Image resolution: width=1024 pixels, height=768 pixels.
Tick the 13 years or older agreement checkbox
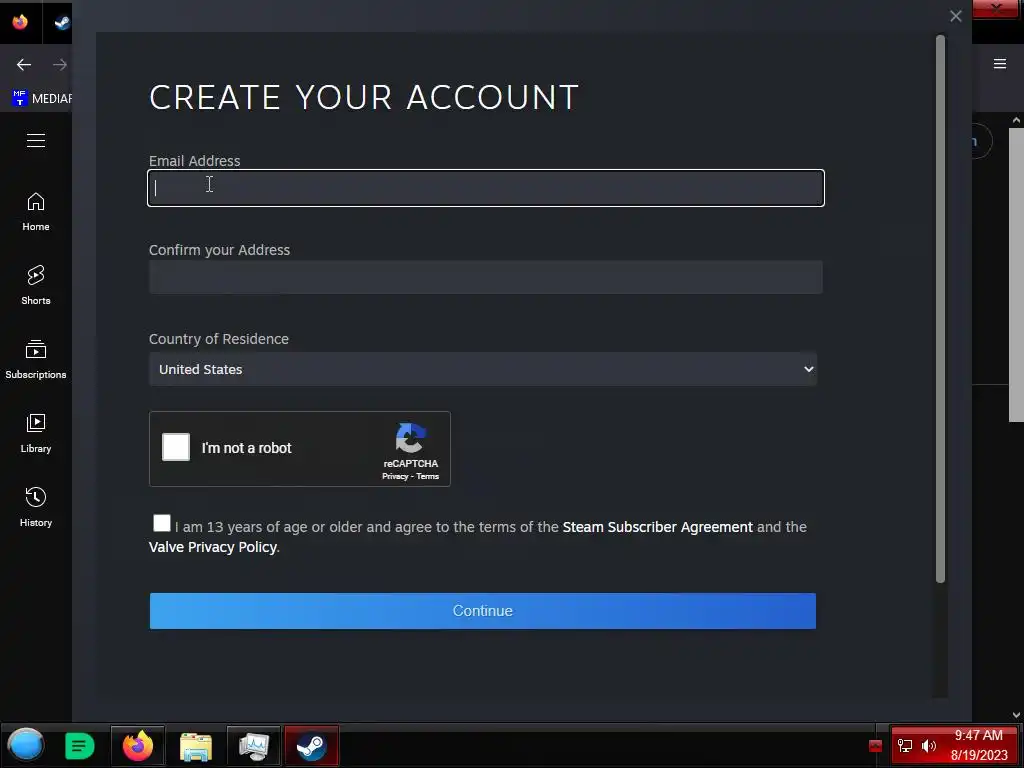pos(161,523)
